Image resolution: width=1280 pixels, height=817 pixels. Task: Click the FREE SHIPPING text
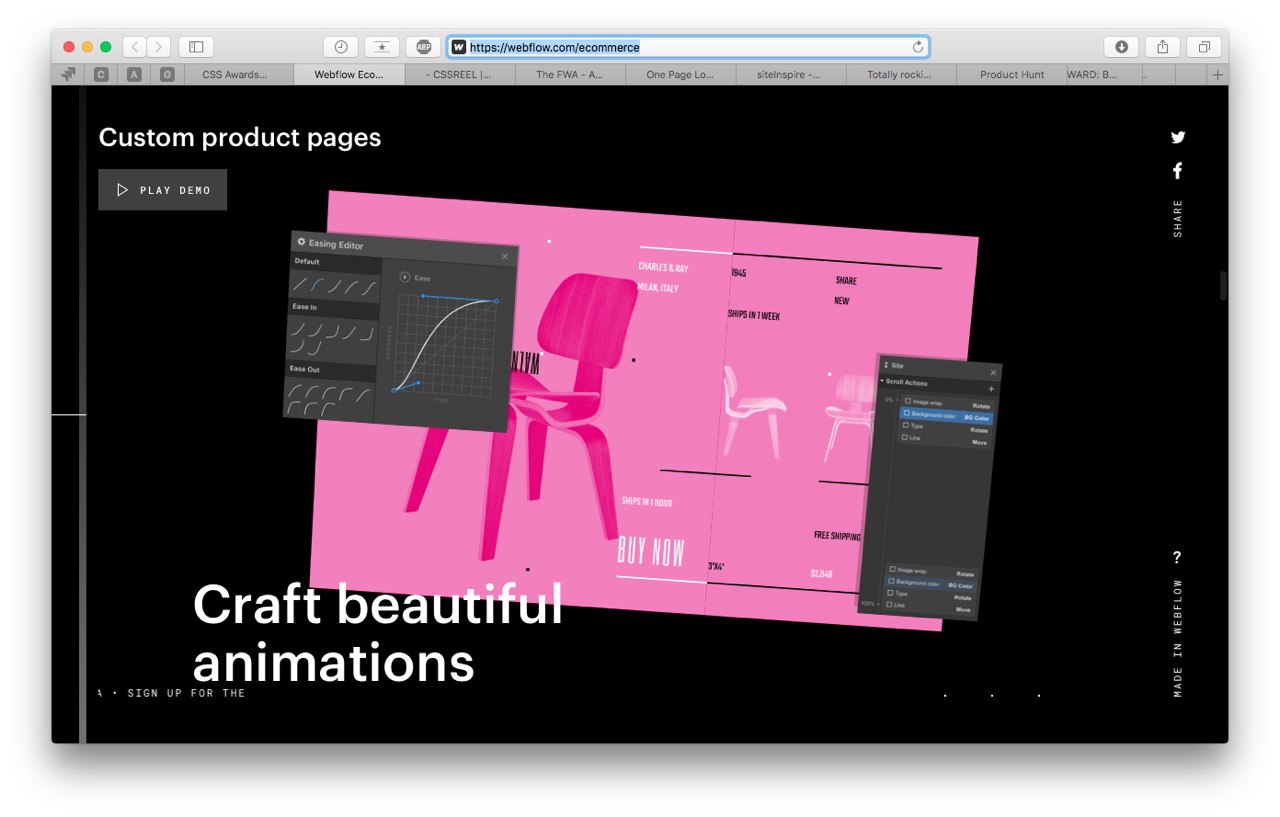tap(837, 536)
